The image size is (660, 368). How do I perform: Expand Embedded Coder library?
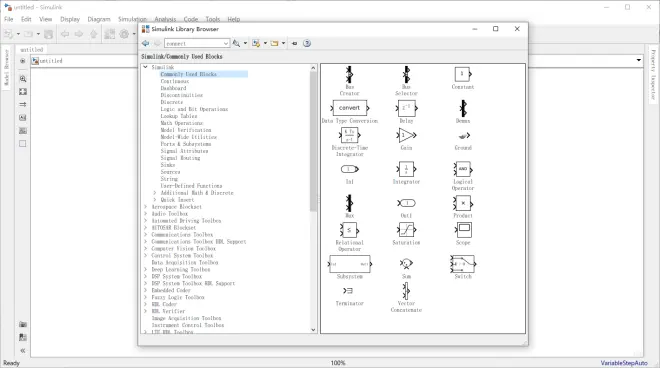coord(145,291)
